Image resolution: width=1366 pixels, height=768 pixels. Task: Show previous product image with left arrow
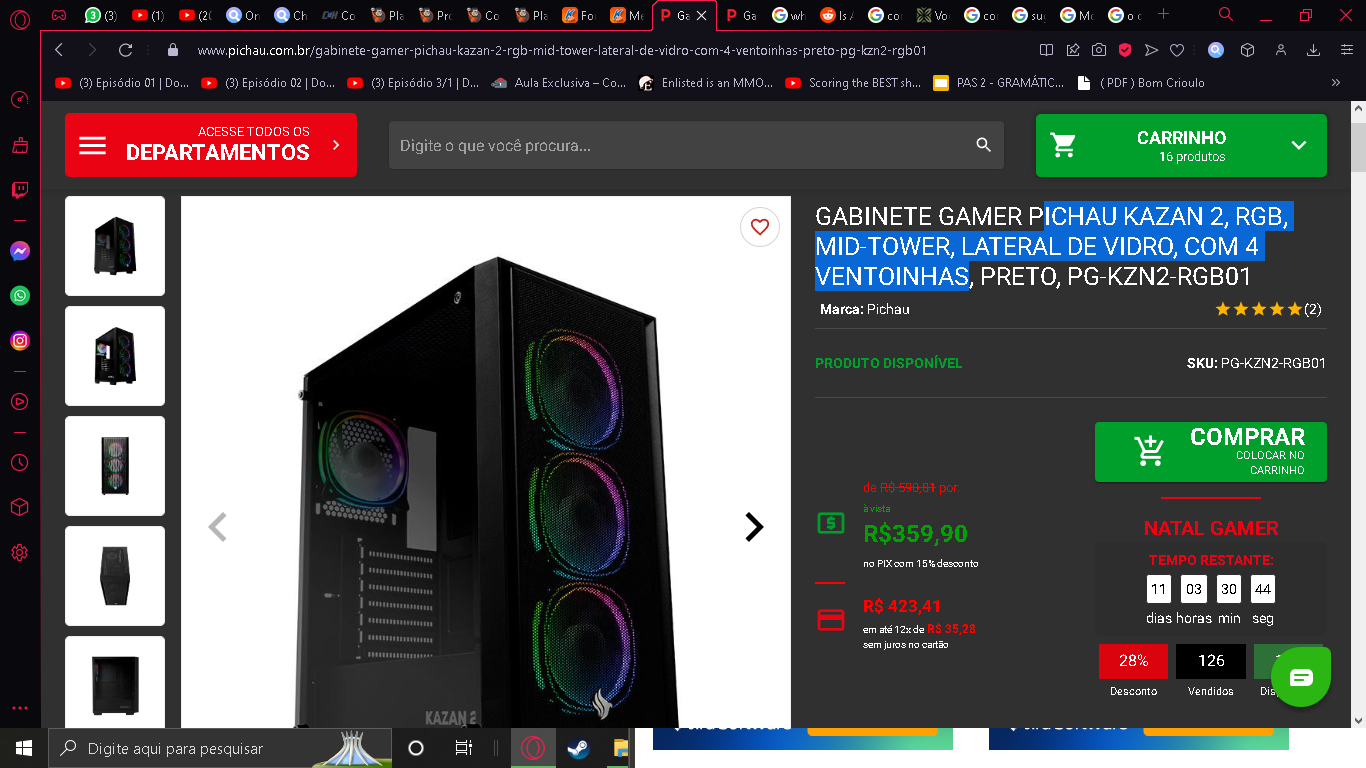coord(217,527)
